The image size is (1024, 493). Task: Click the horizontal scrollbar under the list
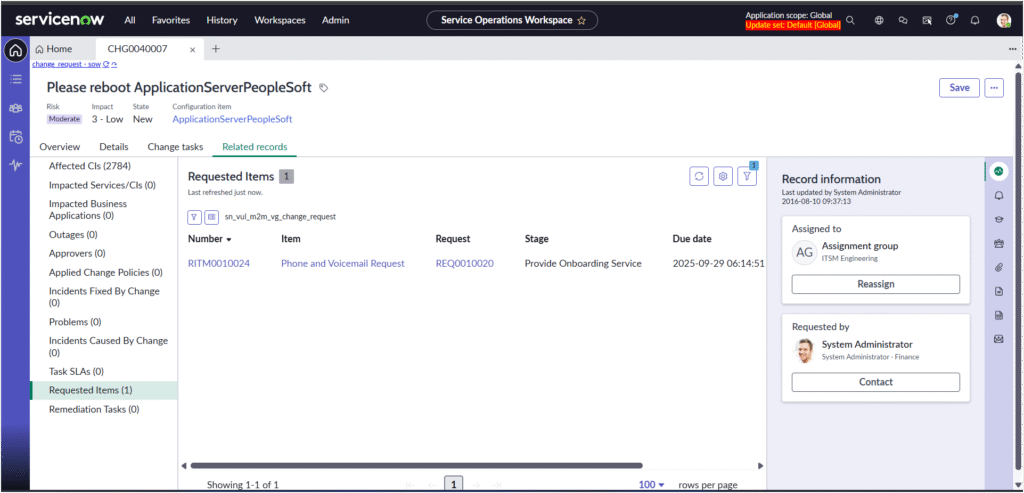point(416,465)
